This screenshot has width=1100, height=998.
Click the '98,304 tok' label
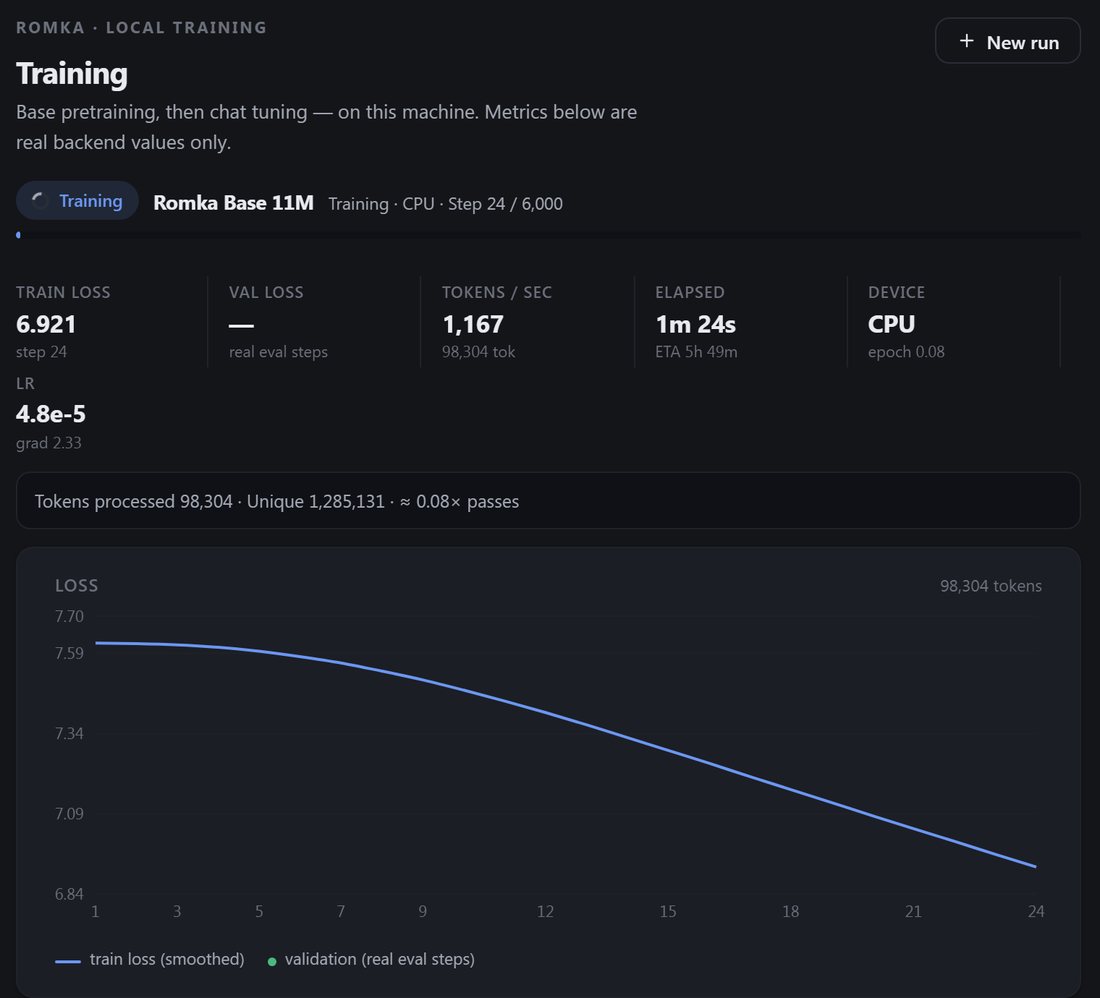(x=478, y=352)
